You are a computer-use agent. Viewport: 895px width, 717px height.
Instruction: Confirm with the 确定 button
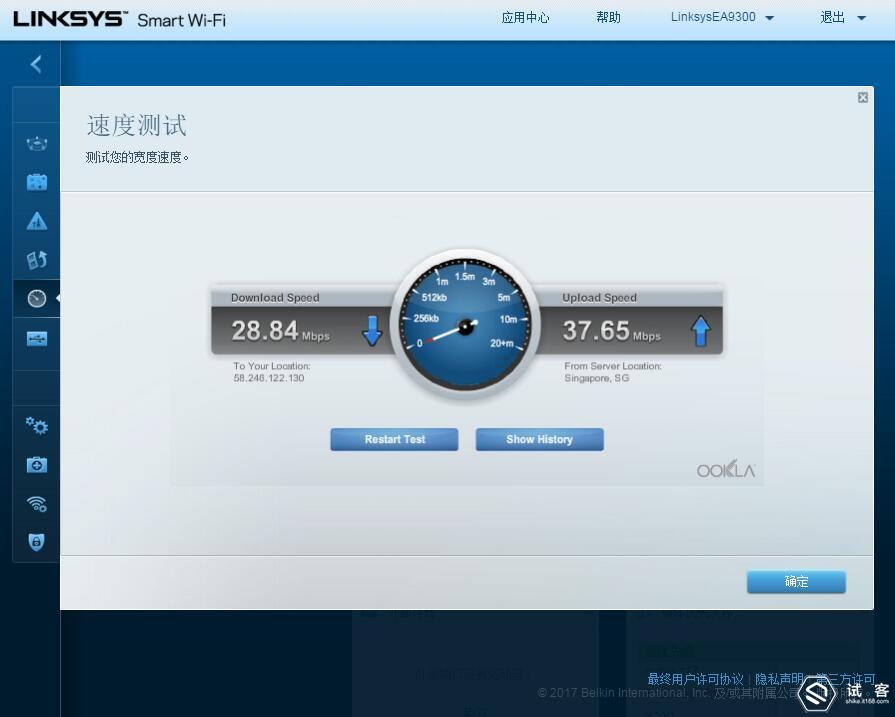click(795, 581)
